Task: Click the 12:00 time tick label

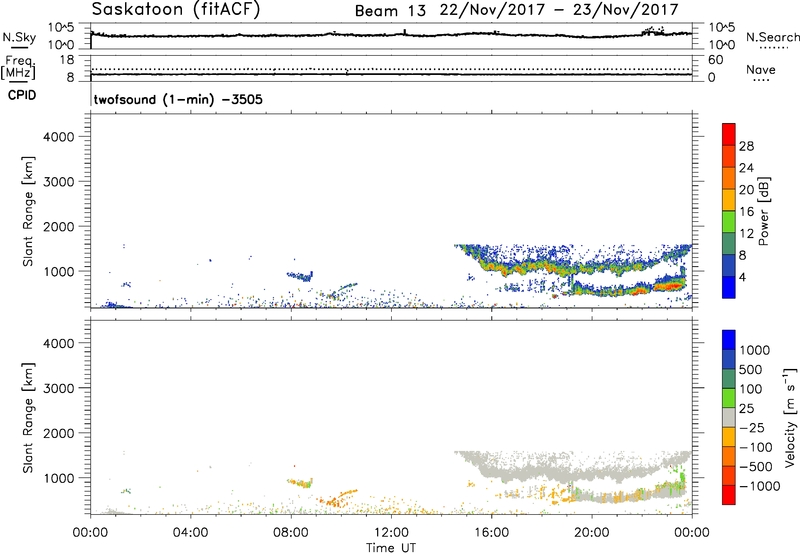Action: coord(391,533)
